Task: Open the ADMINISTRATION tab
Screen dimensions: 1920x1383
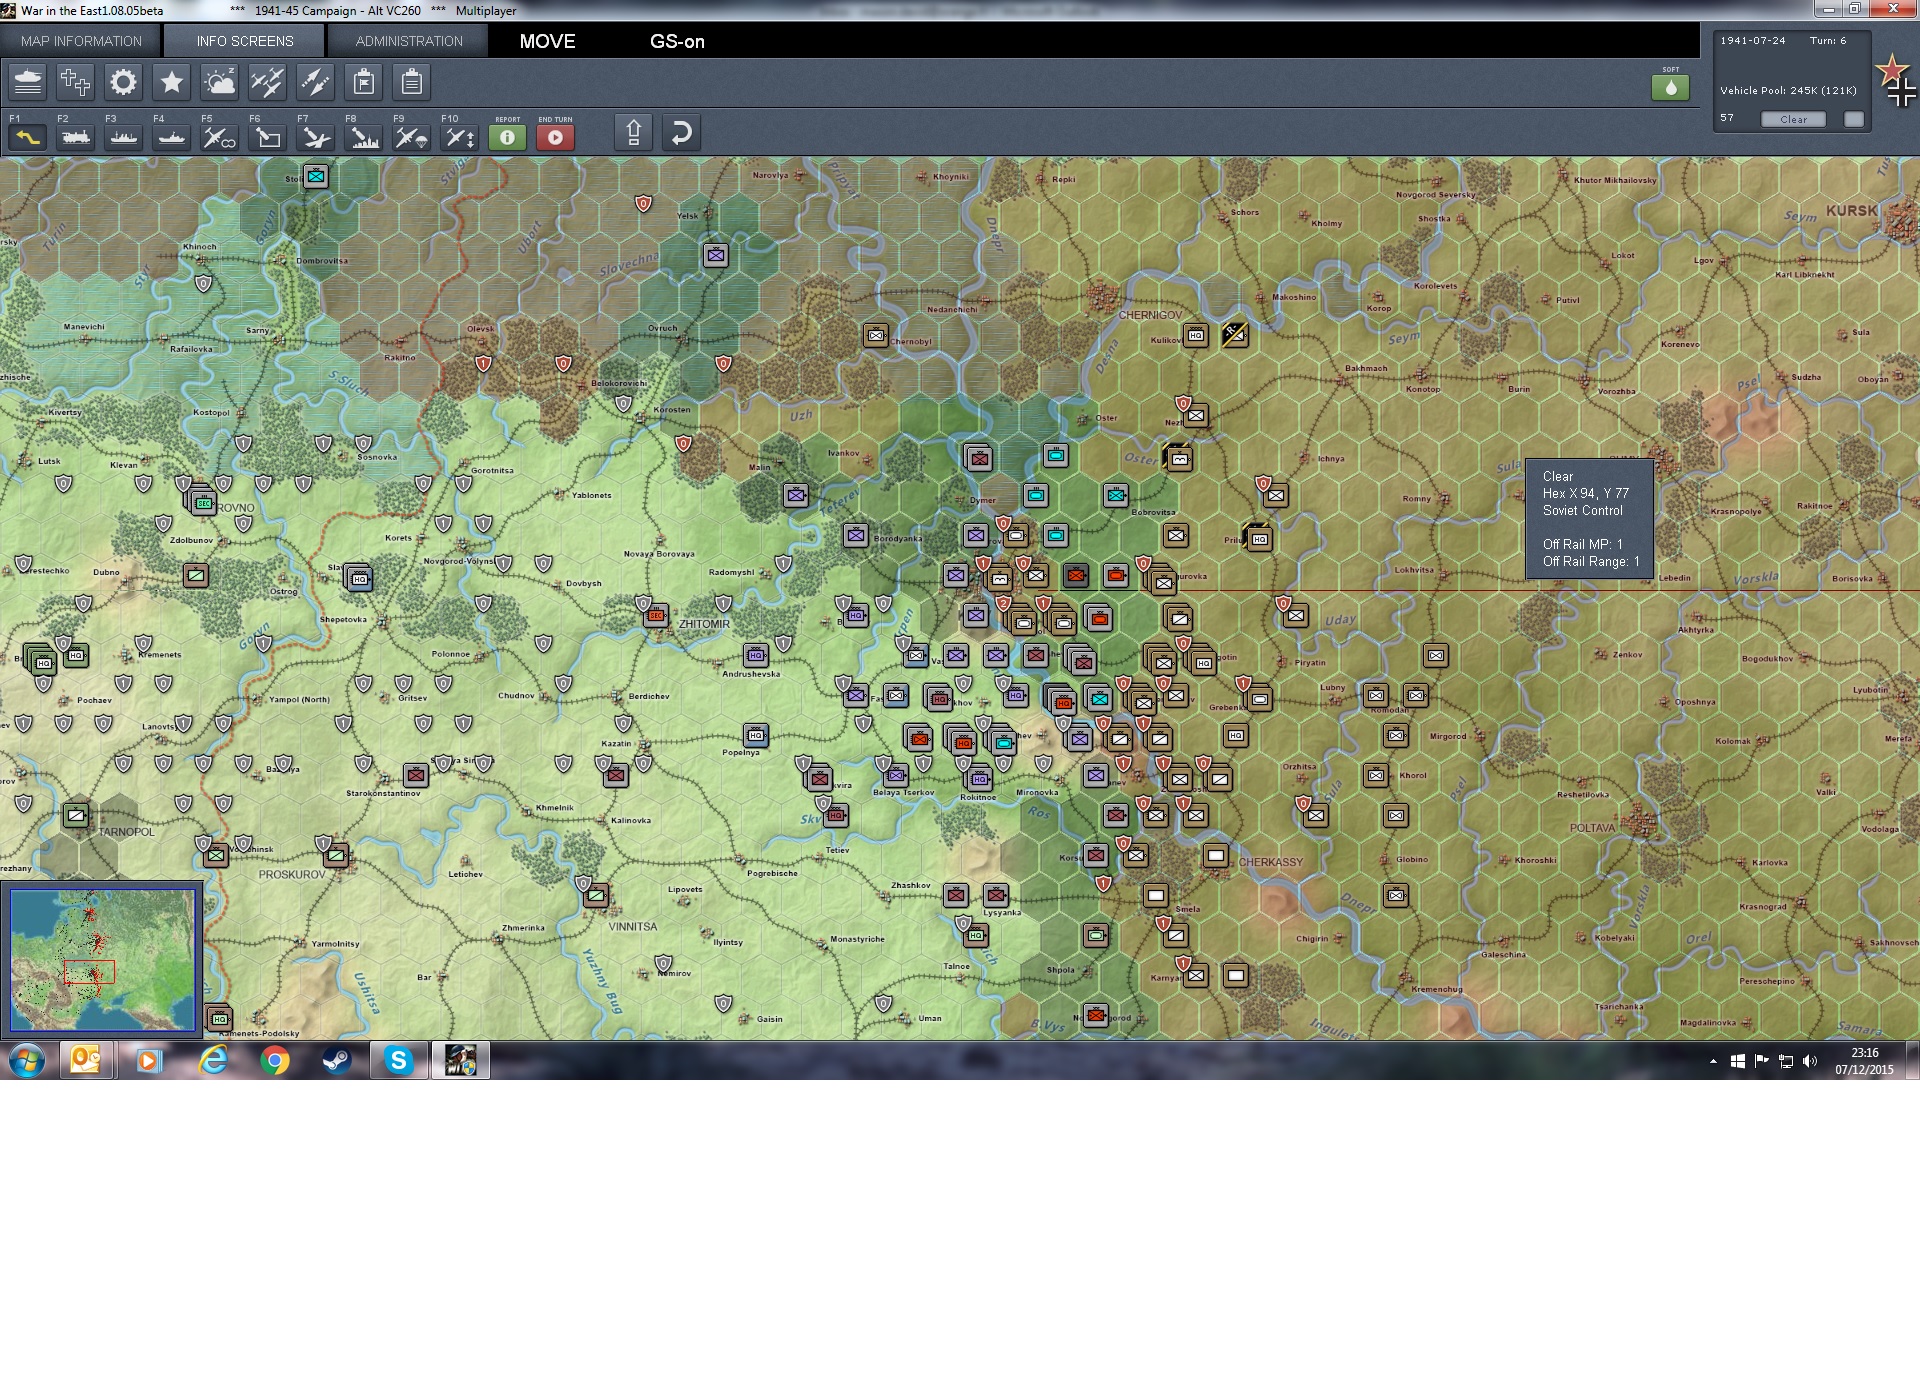Action: pos(409,41)
